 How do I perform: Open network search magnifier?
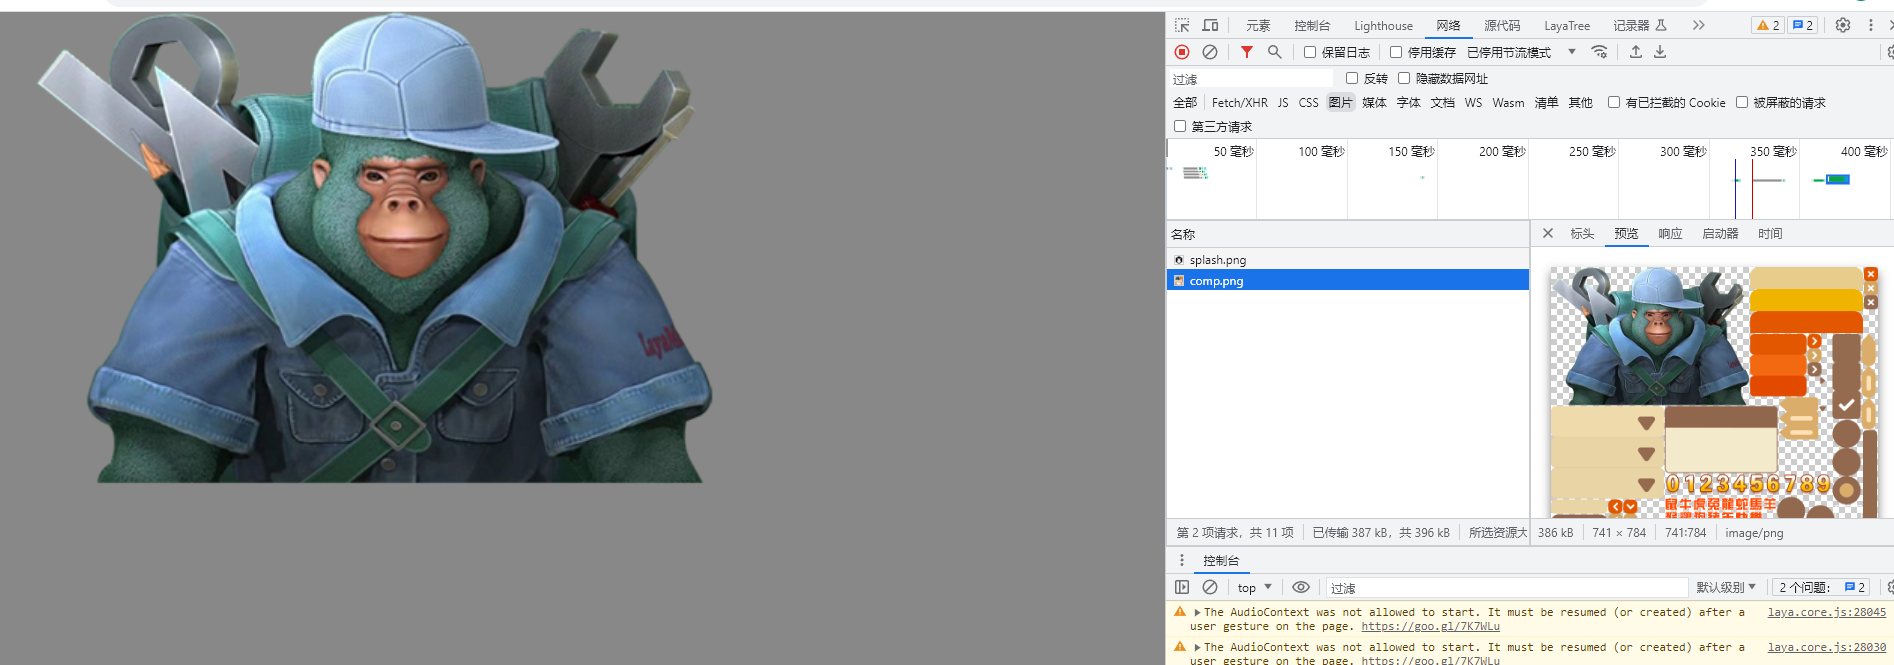pyautogui.click(x=1274, y=52)
